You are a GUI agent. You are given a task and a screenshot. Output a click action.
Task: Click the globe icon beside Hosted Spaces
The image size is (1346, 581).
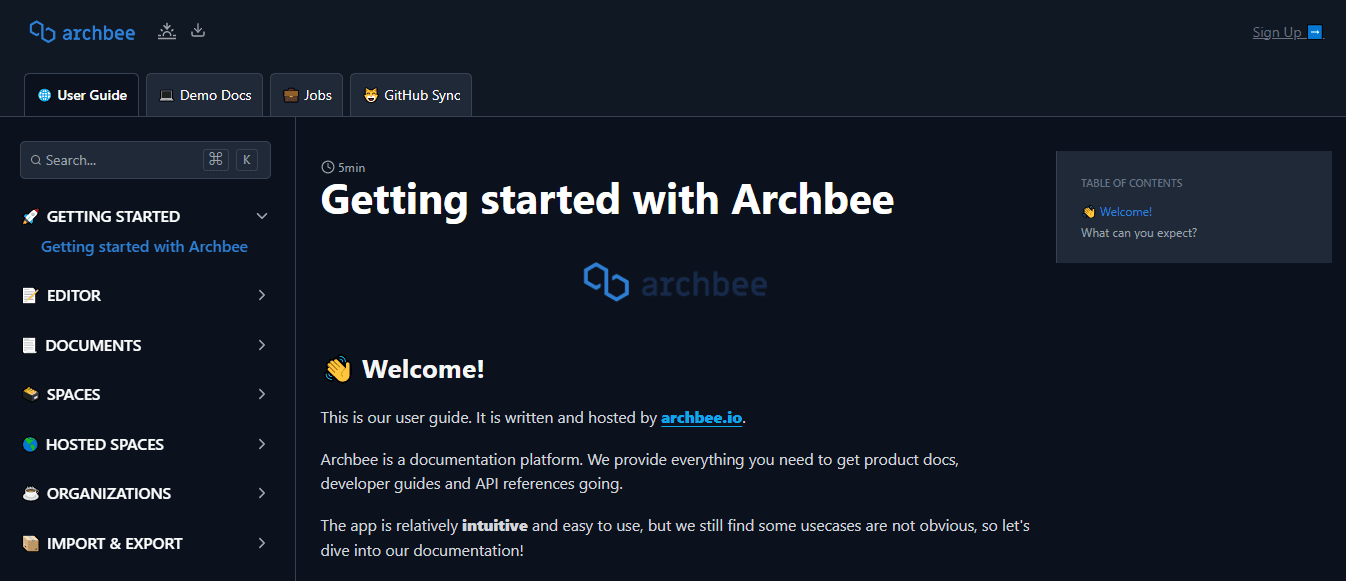[x=30, y=445]
